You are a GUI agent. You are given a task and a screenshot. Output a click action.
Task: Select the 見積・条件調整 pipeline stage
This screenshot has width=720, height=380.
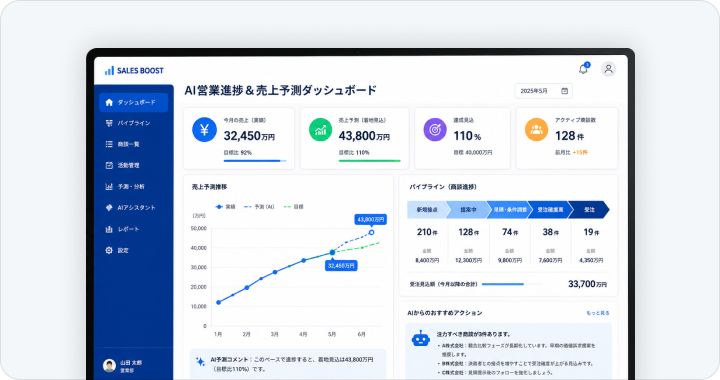pyautogui.click(x=509, y=210)
